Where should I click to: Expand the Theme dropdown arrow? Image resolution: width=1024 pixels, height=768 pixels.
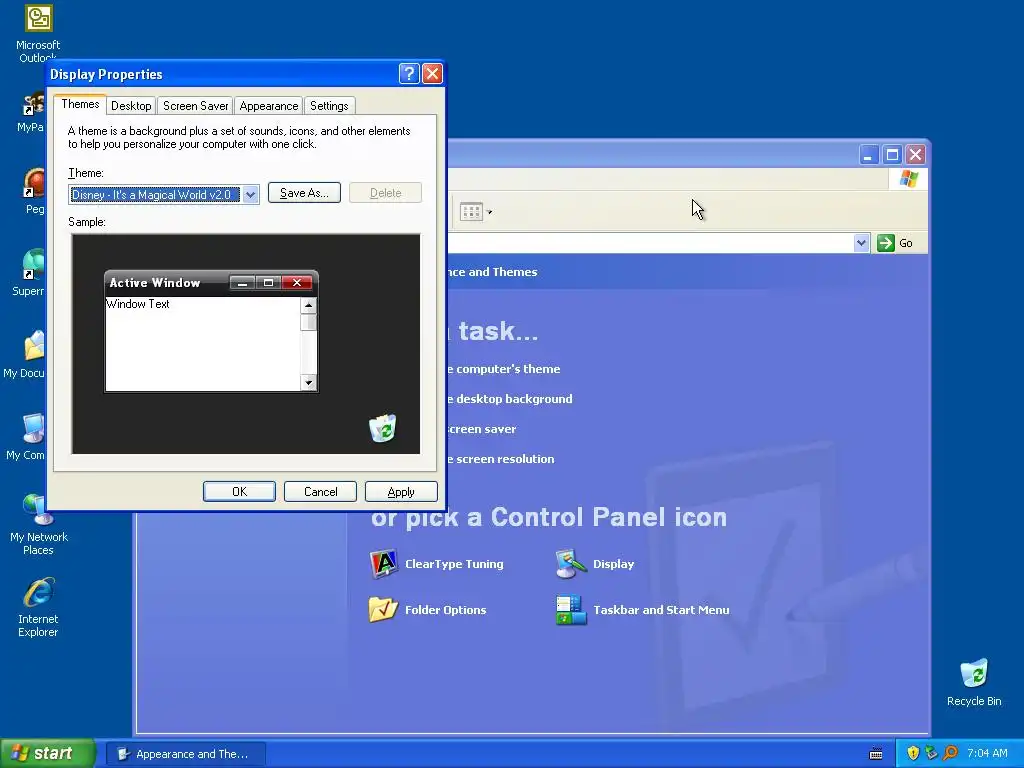pyautogui.click(x=250, y=195)
